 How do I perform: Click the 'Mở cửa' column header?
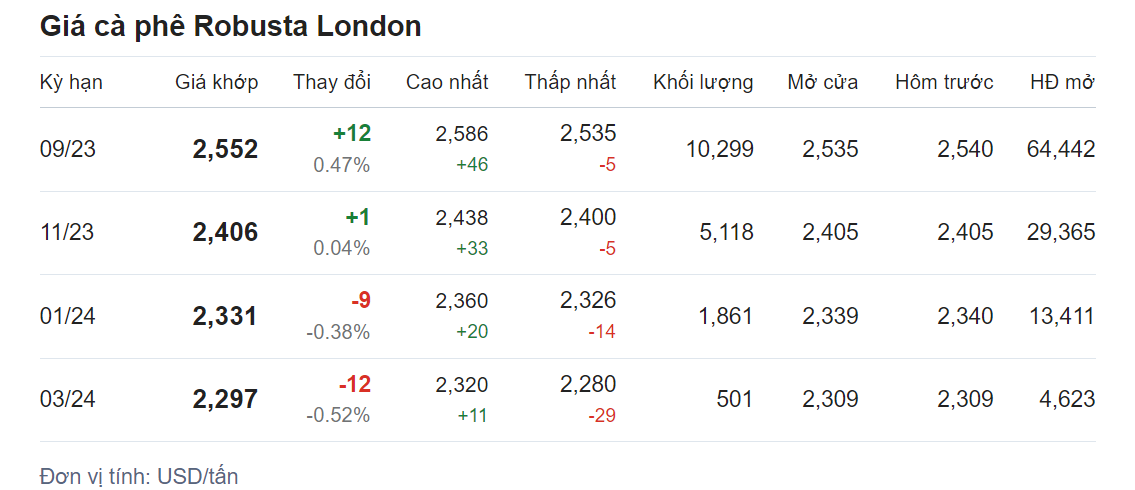click(x=822, y=82)
